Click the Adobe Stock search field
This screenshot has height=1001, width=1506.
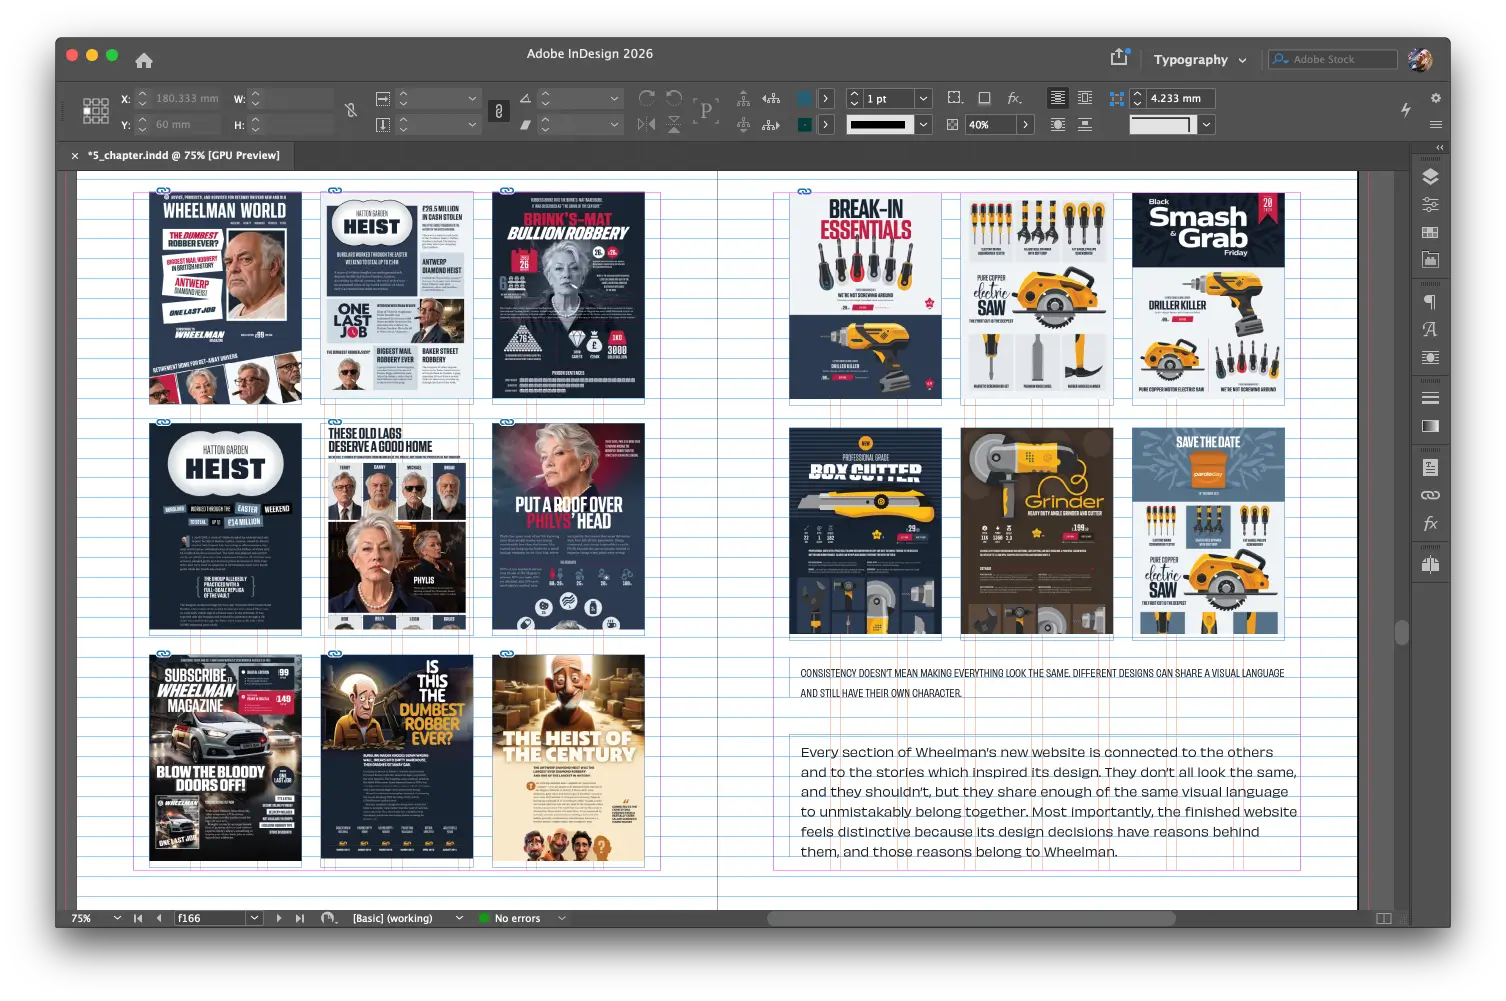[1333, 59]
